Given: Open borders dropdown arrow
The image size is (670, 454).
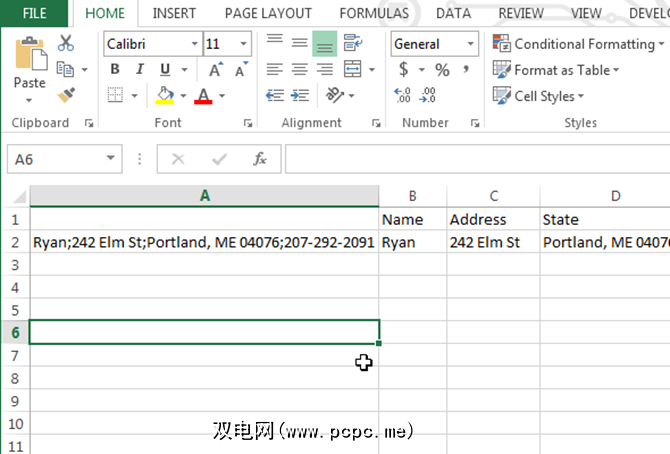Looking at the screenshot, I should coord(135,95).
